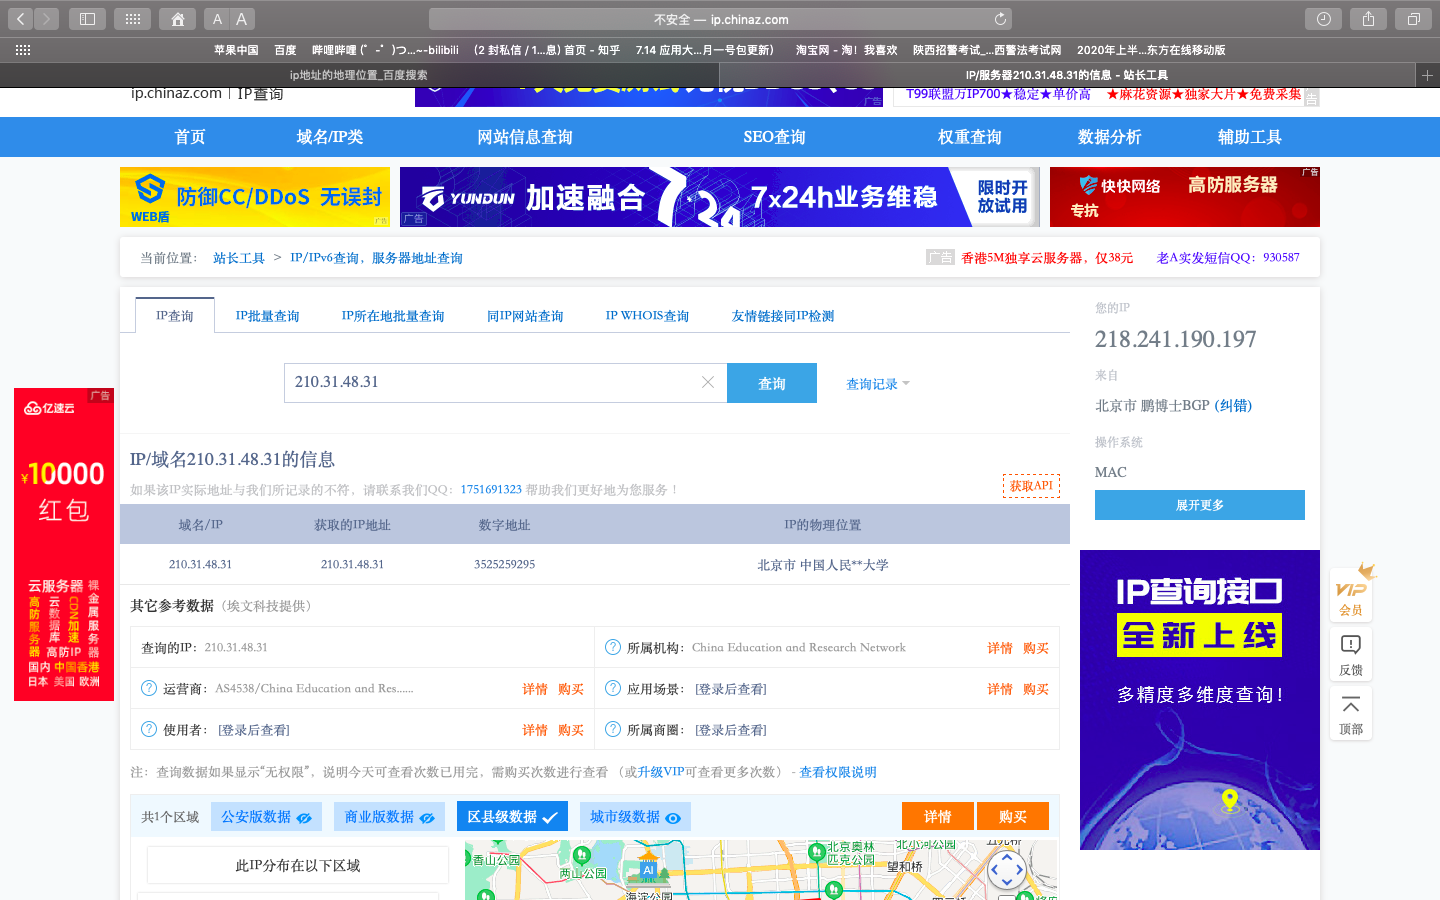Image resolution: width=1440 pixels, height=900 pixels.
Task: Open the SEO查询 navigation menu
Action: [774, 137]
